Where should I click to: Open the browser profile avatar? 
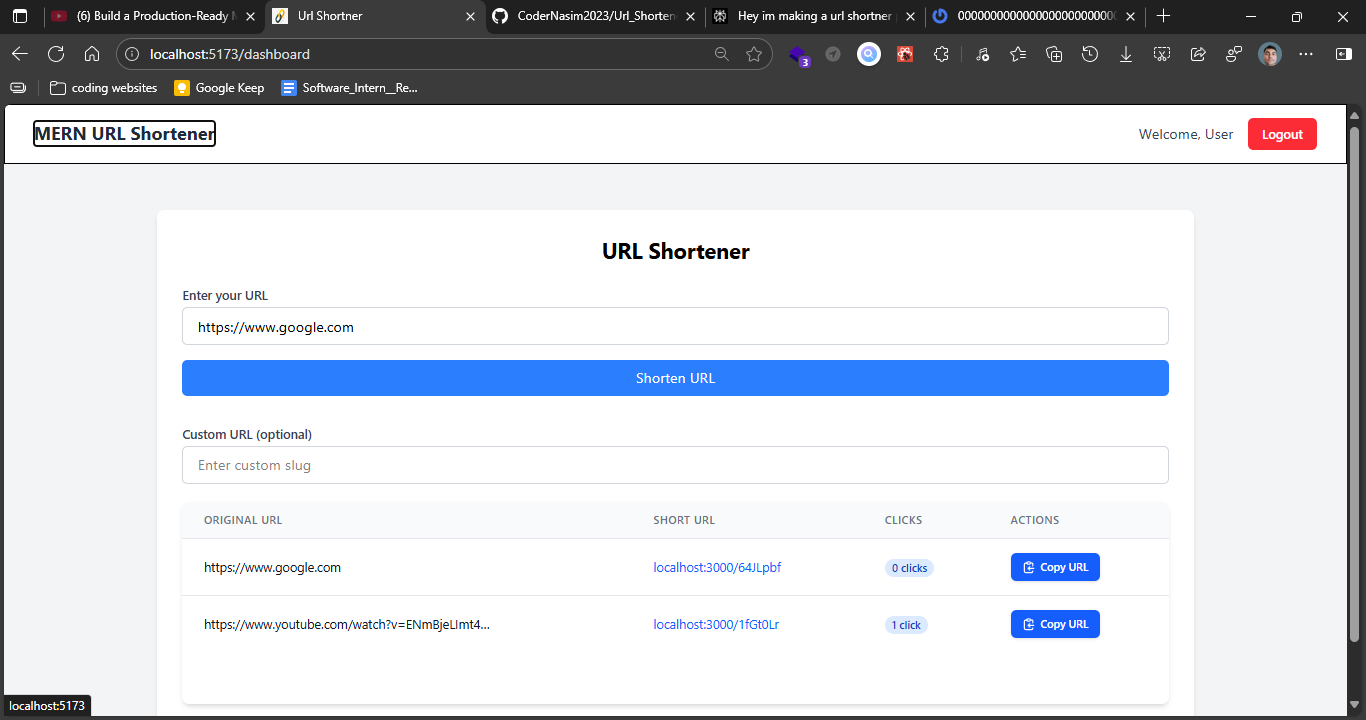1270,54
